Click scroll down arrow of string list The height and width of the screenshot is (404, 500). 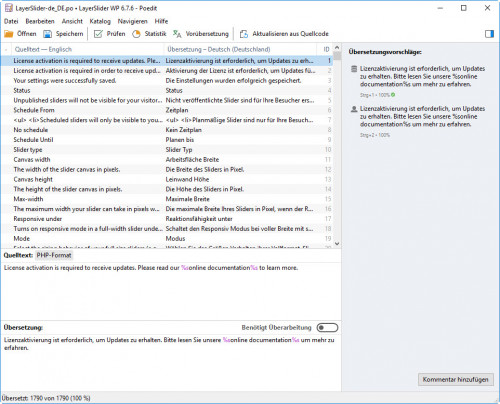(337, 244)
